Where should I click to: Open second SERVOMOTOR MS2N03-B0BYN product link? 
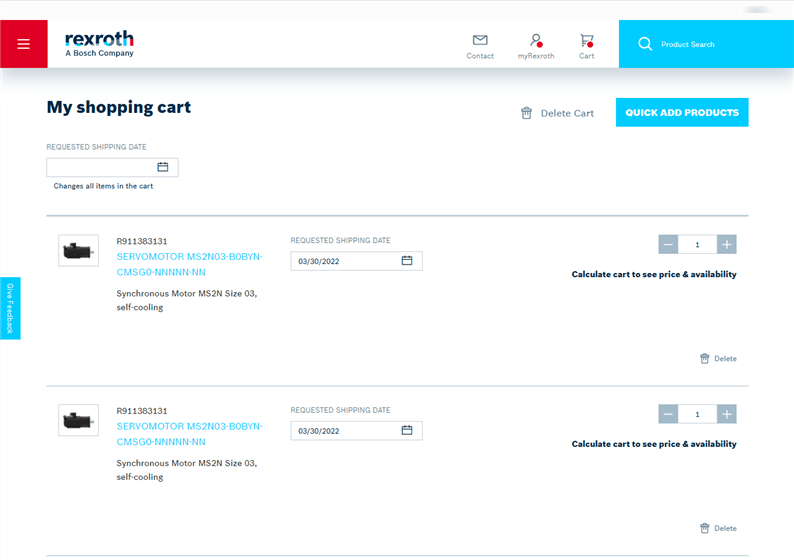[x=189, y=434]
